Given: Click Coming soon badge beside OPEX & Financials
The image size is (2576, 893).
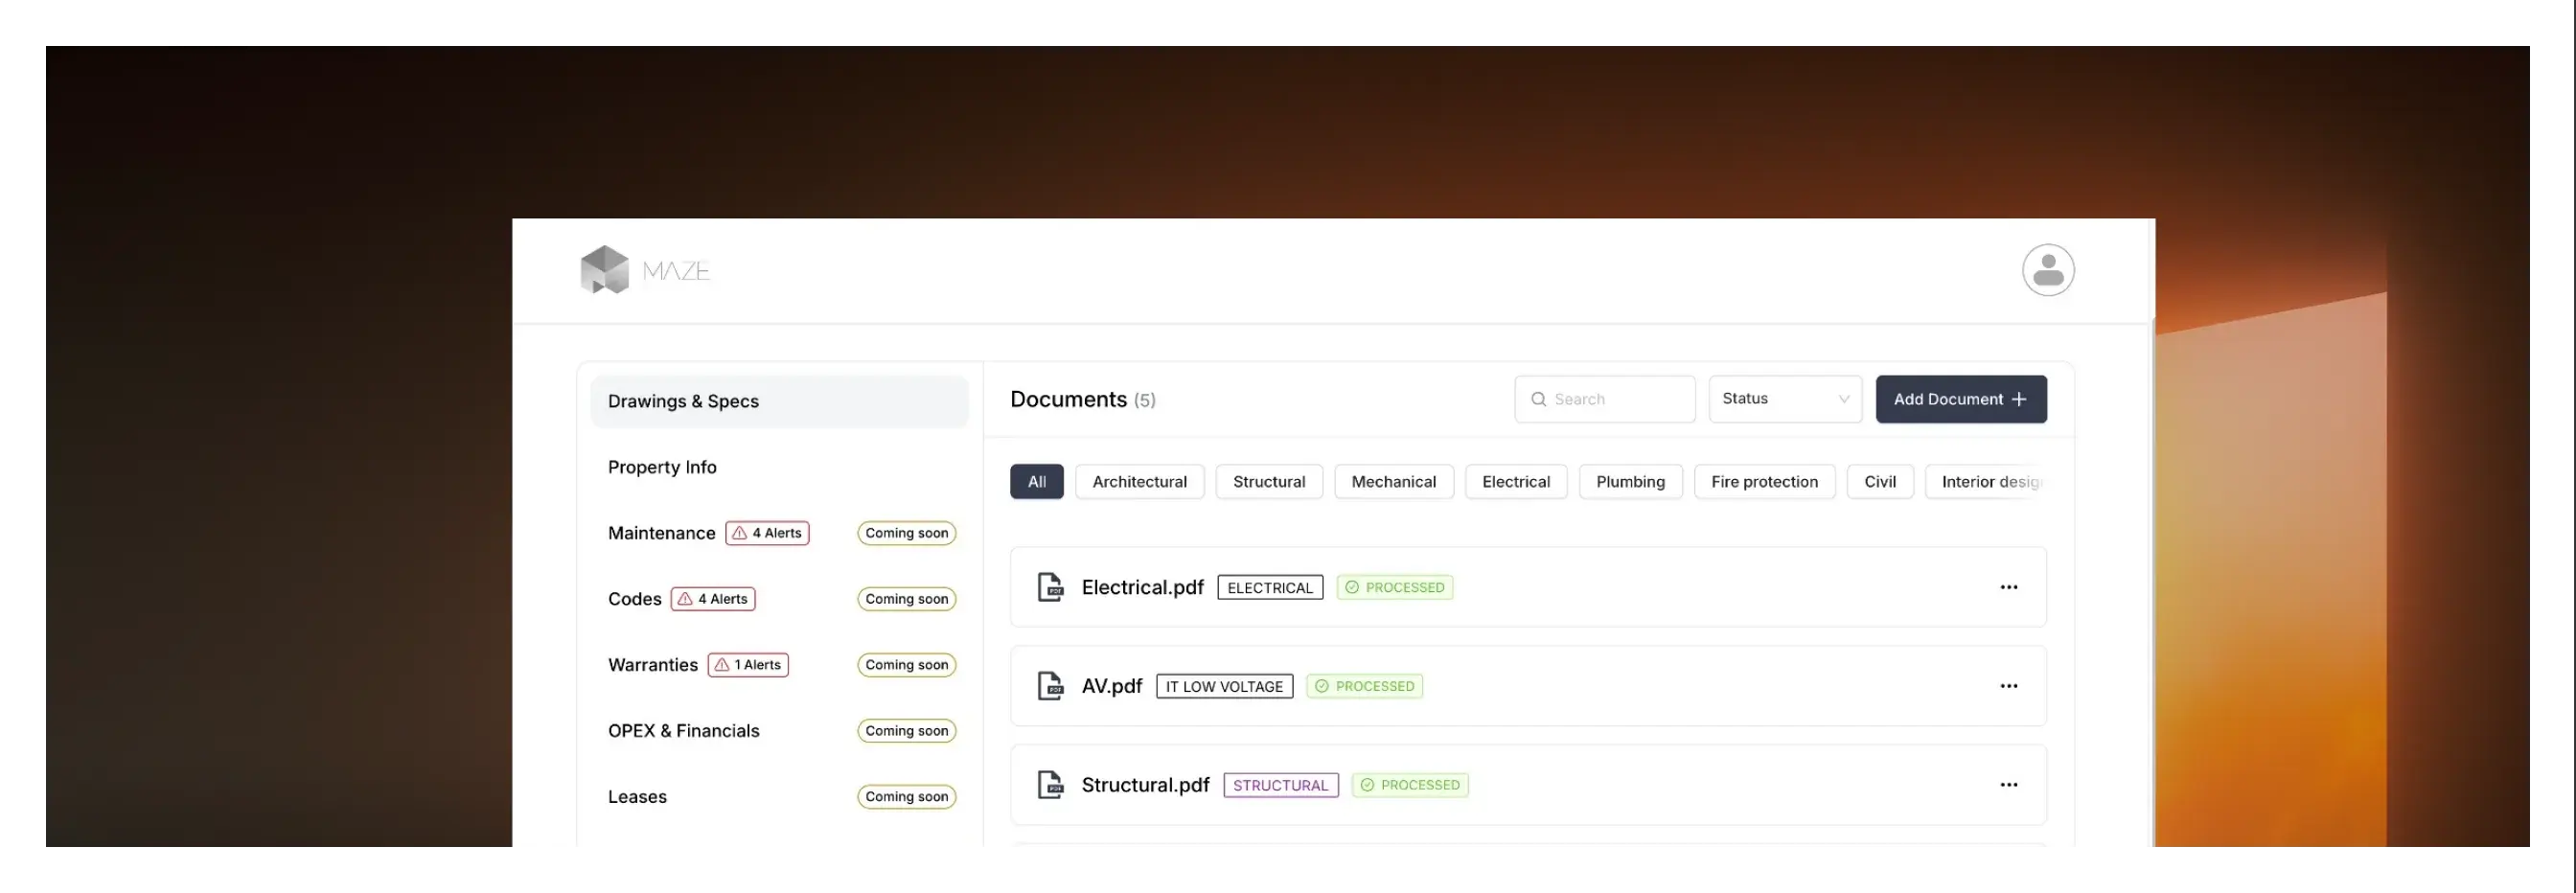Looking at the screenshot, I should [x=906, y=731].
